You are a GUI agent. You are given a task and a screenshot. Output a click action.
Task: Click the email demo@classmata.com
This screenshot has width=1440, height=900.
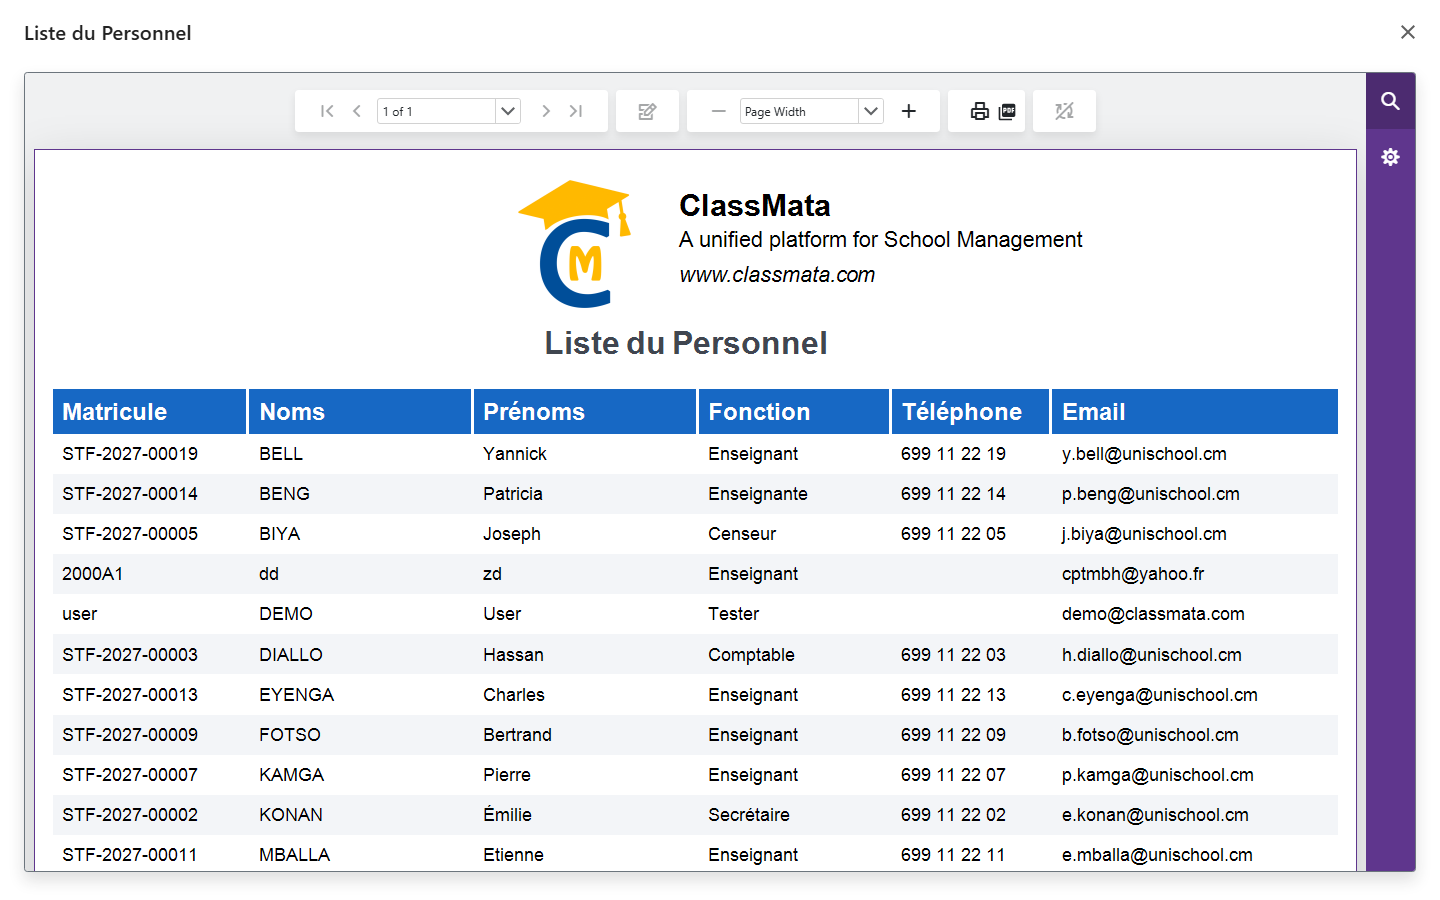(1153, 614)
